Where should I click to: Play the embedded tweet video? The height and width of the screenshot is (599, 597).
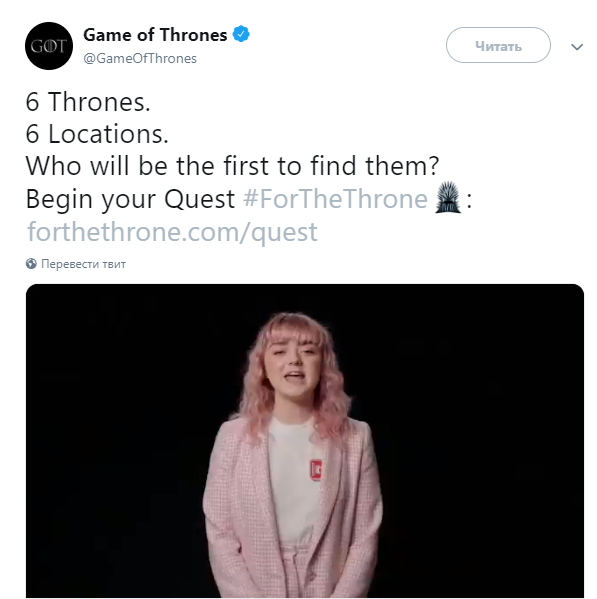[x=305, y=441]
